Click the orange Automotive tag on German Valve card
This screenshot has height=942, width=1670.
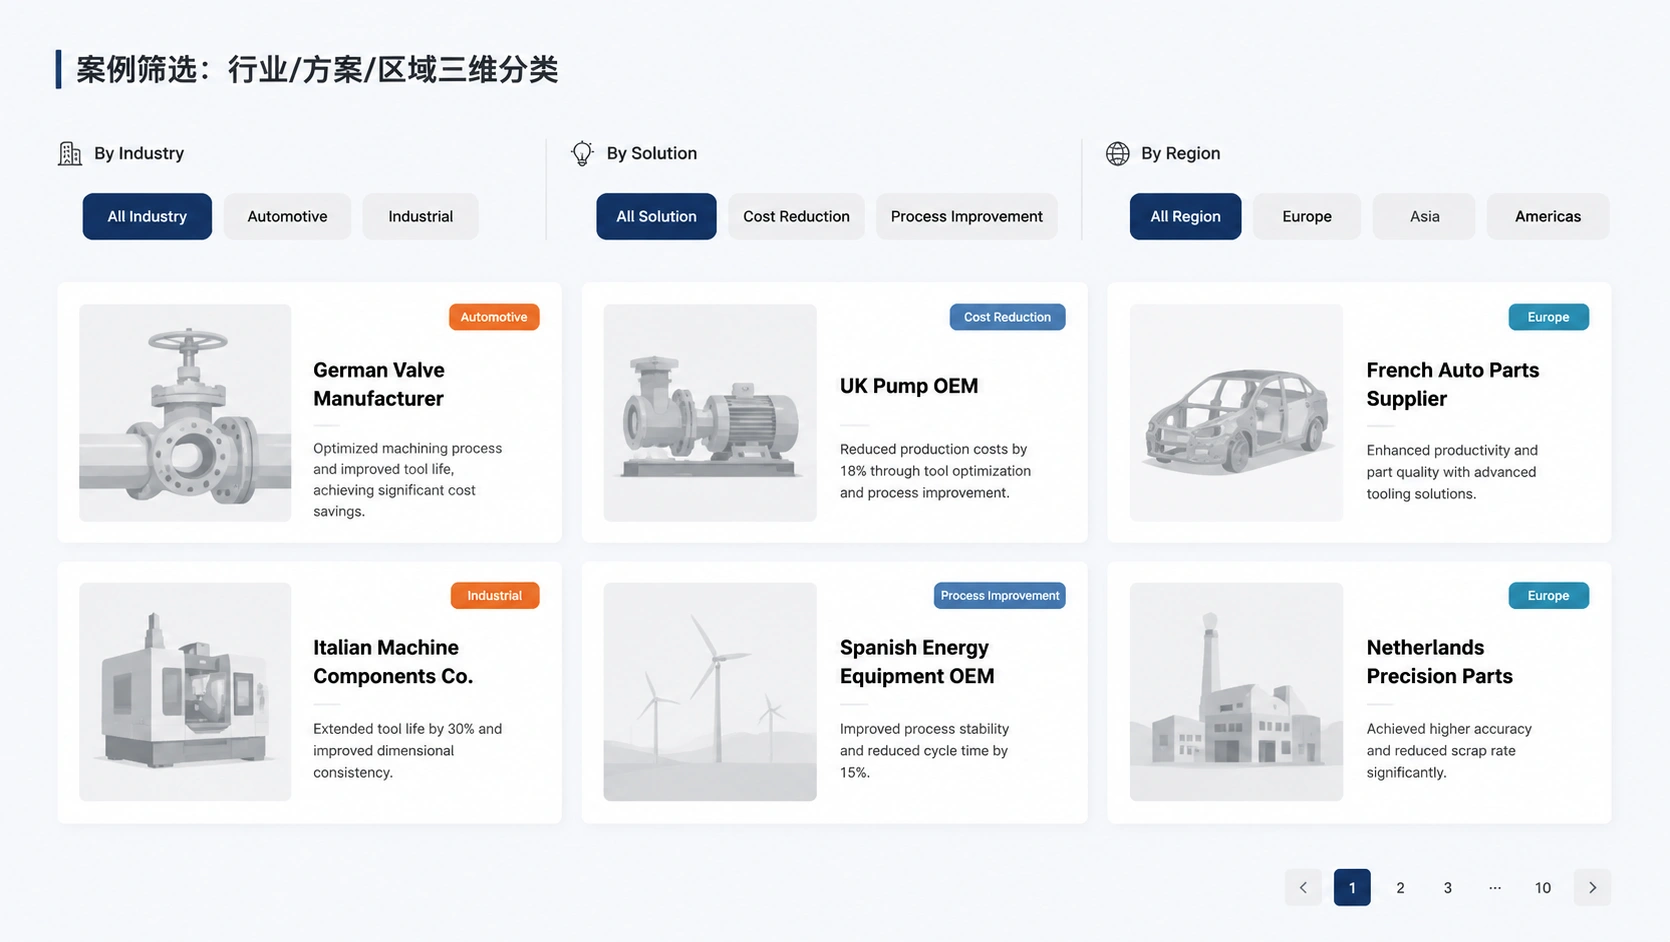pyautogui.click(x=494, y=317)
